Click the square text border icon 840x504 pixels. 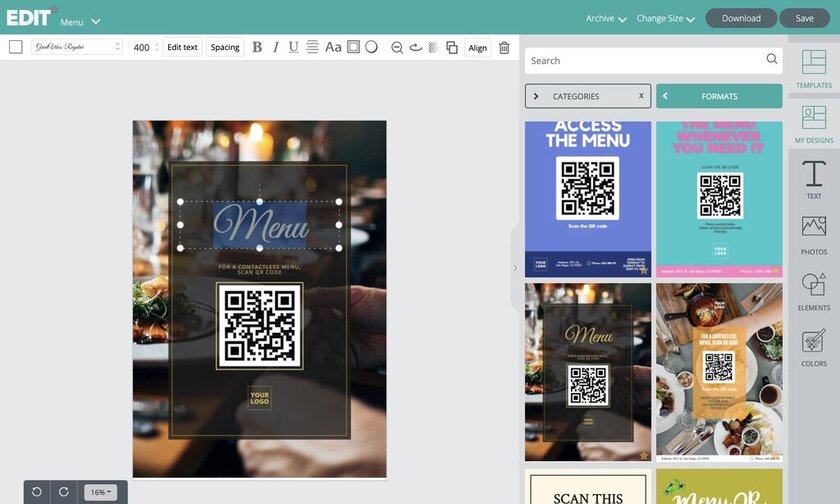point(353,47)
